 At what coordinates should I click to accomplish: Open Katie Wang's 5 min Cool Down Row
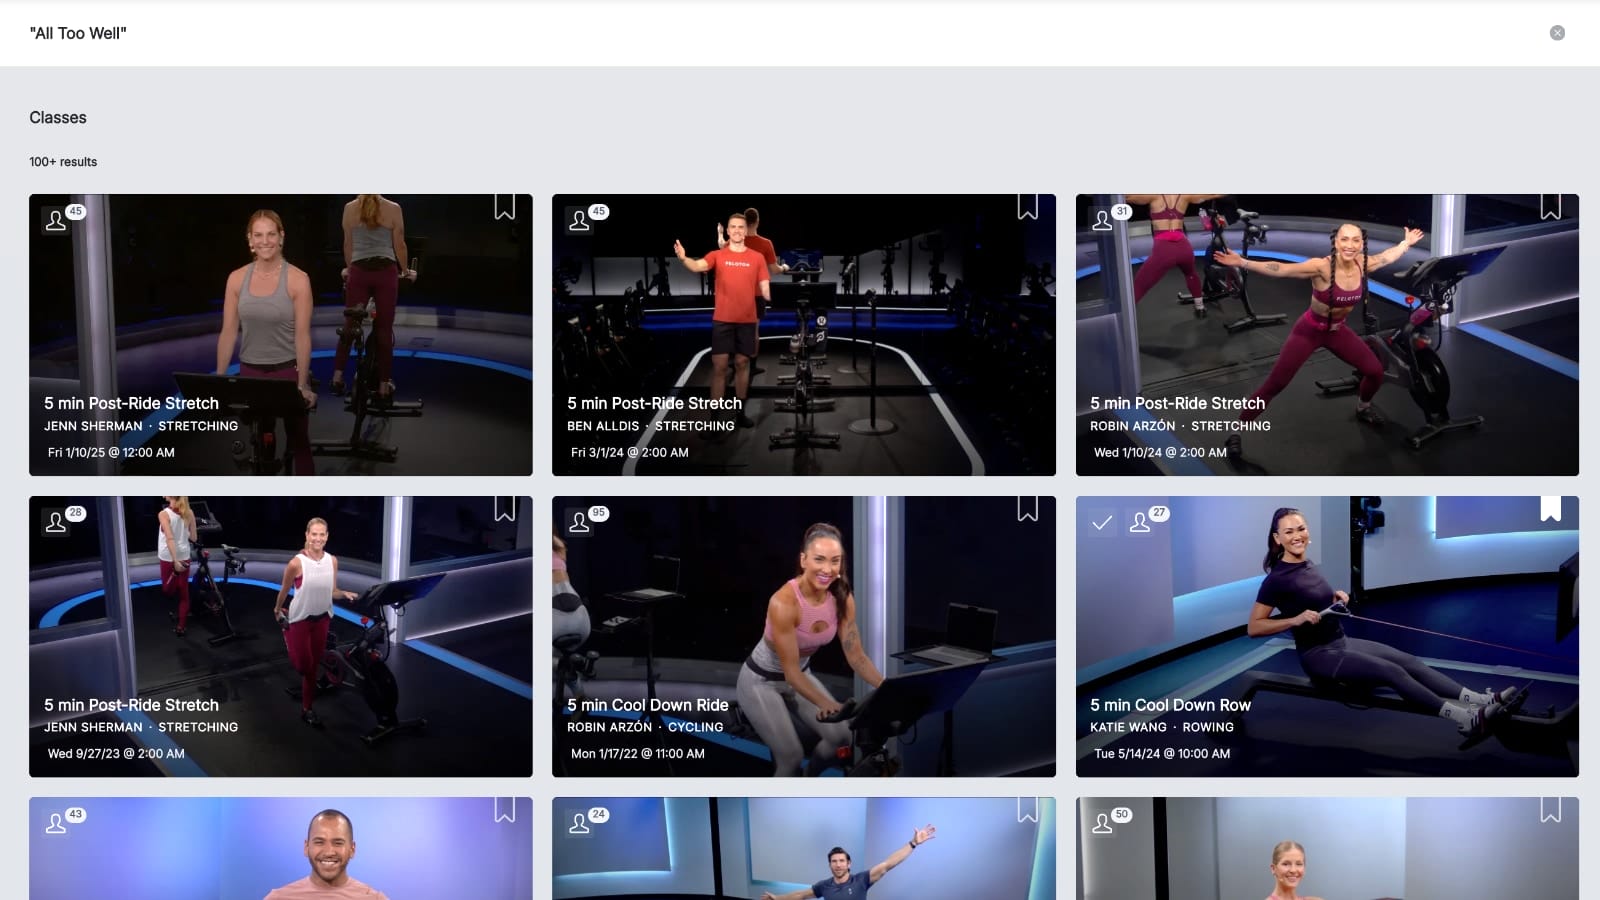(x=1170, y=705)
